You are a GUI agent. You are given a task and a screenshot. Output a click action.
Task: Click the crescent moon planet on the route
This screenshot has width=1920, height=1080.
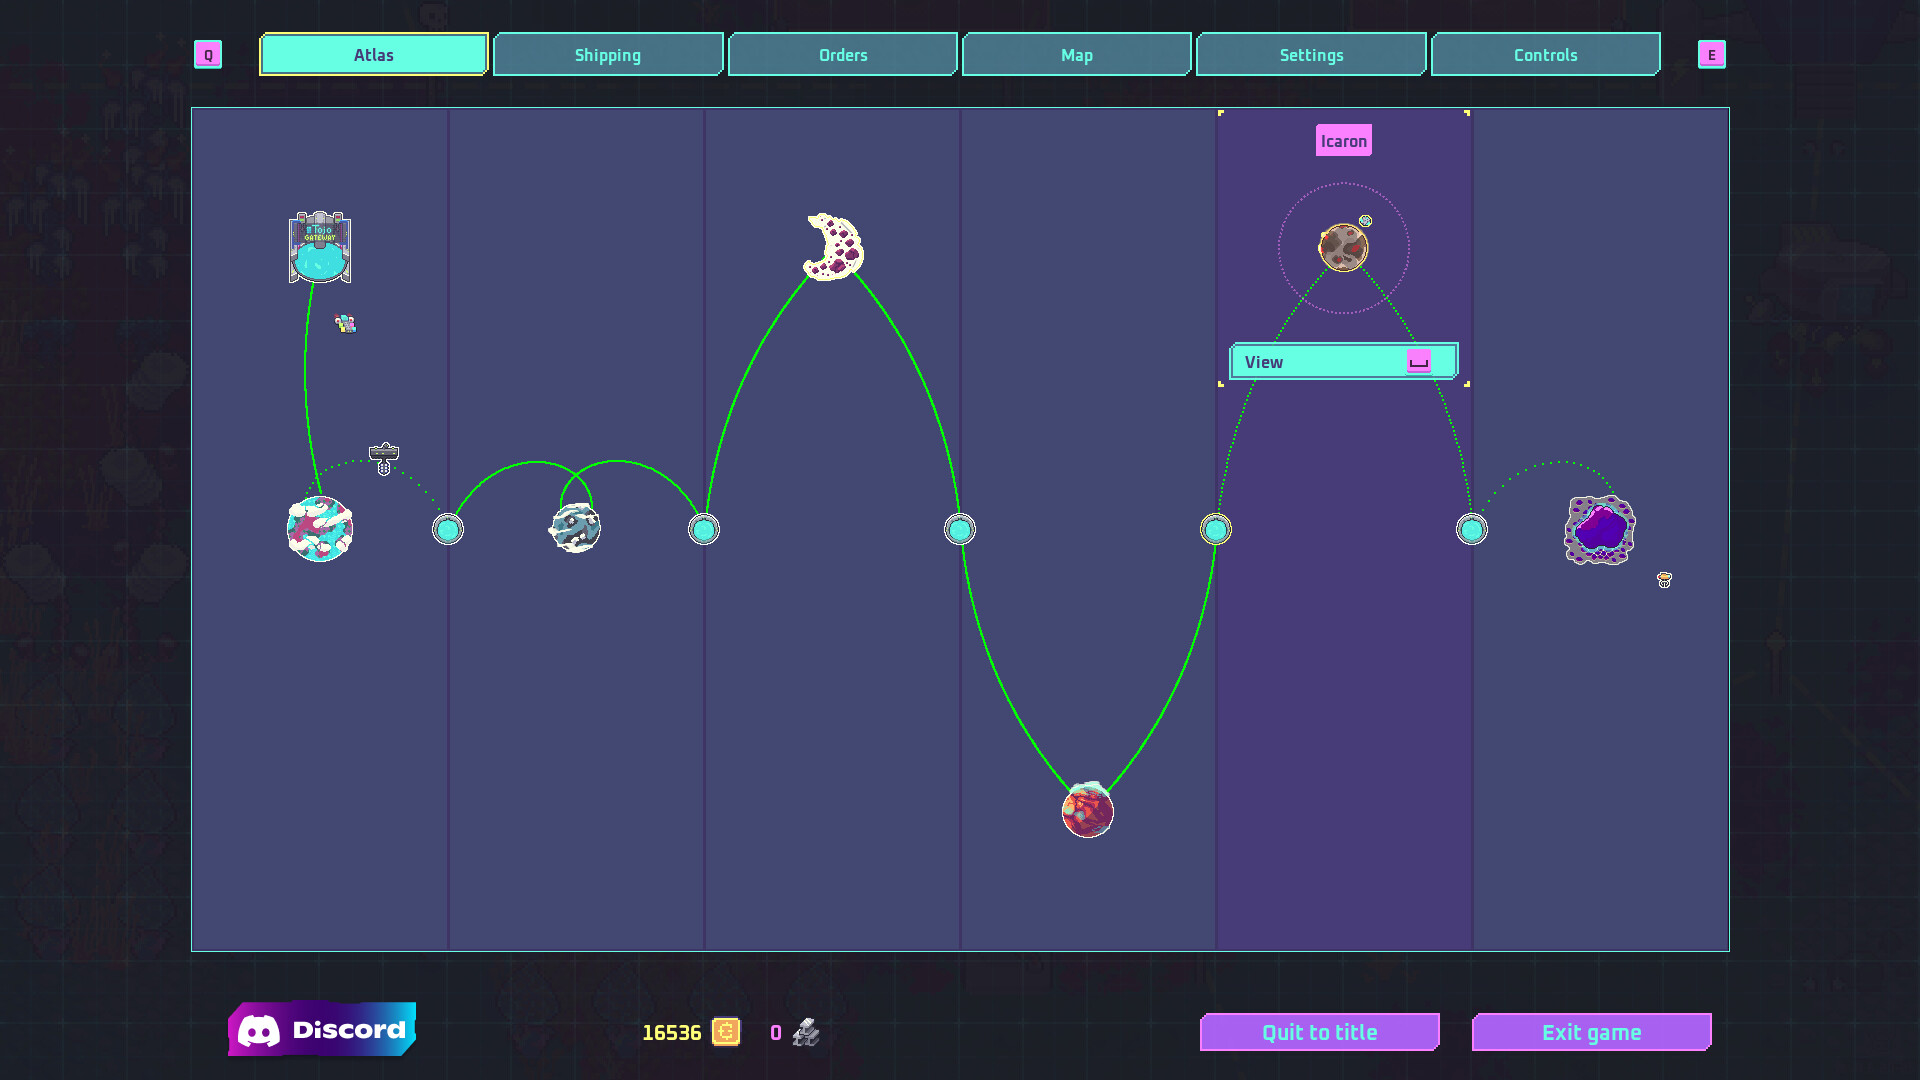[x=831, y=247]
